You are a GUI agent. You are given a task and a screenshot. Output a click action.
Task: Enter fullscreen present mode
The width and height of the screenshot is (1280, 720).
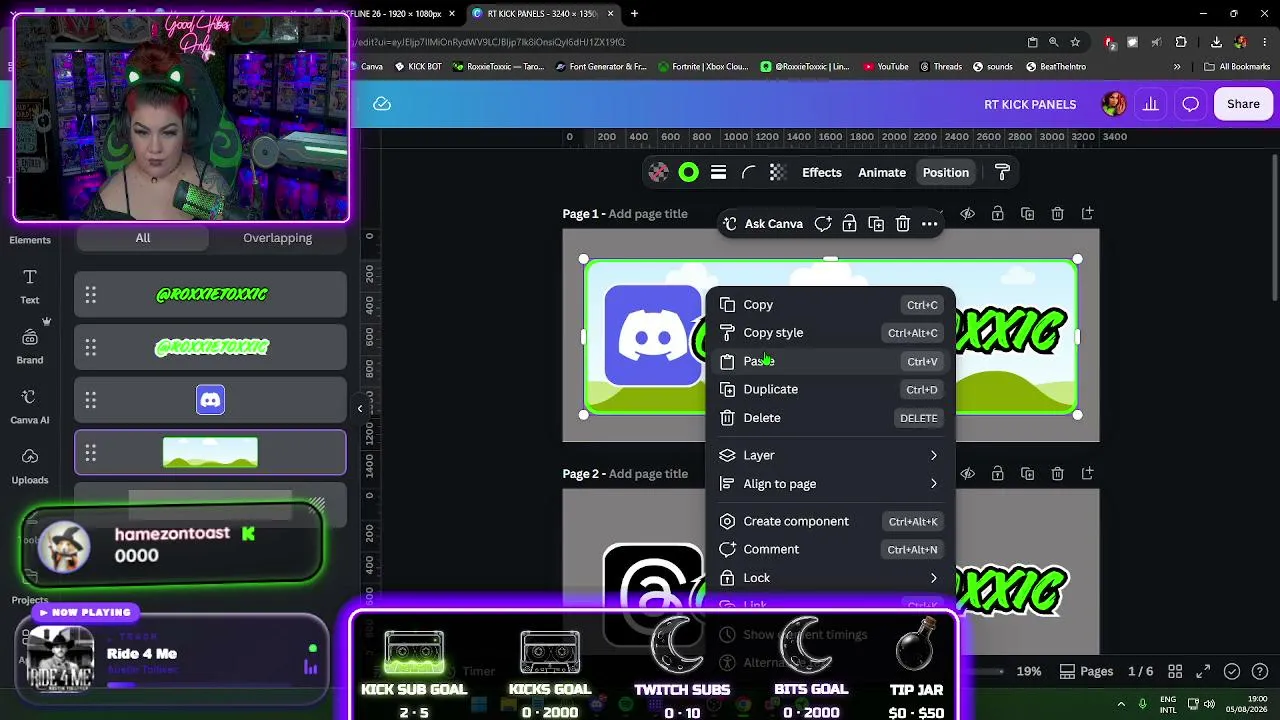pos(1203,671)
